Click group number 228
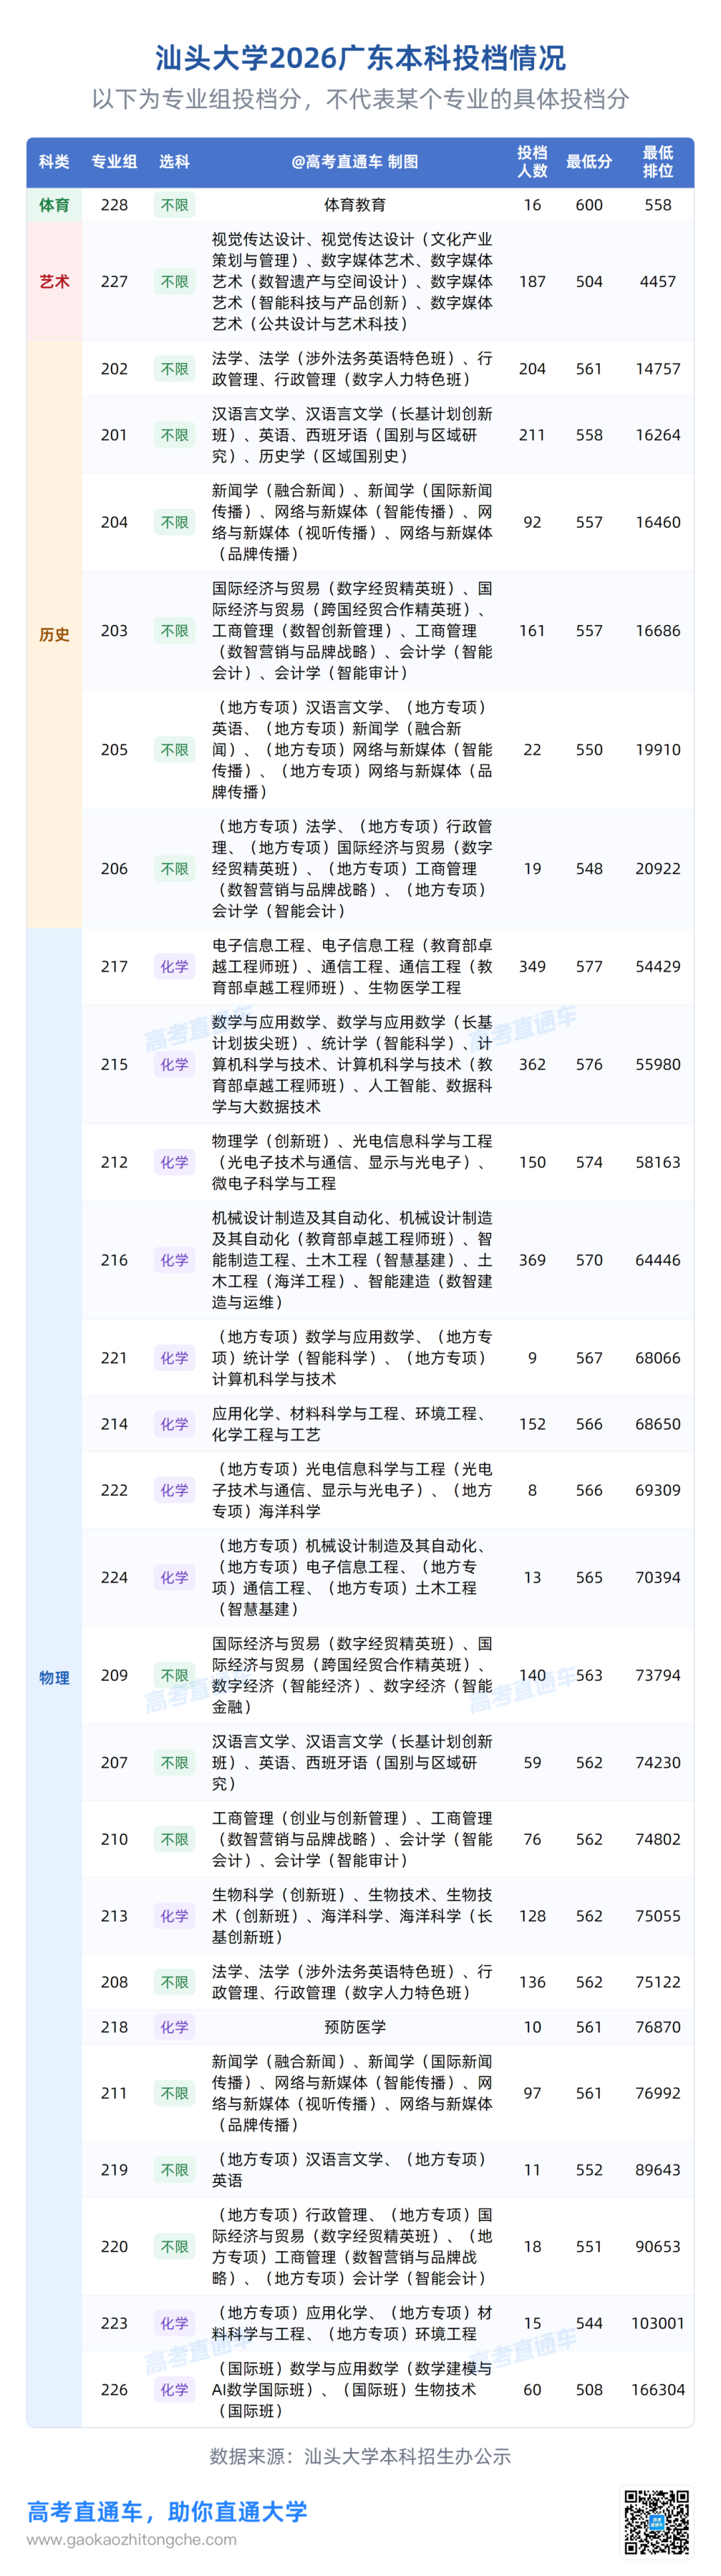 point(114,205)
